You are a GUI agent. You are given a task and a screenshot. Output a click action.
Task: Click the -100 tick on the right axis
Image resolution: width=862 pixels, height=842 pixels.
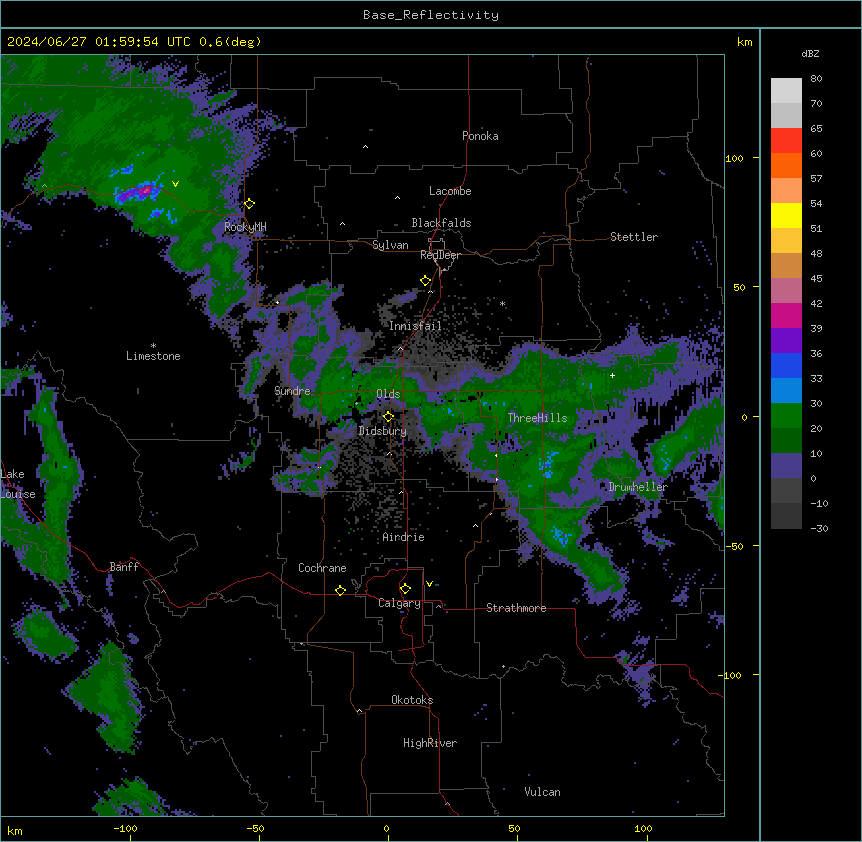click(731, 675)
